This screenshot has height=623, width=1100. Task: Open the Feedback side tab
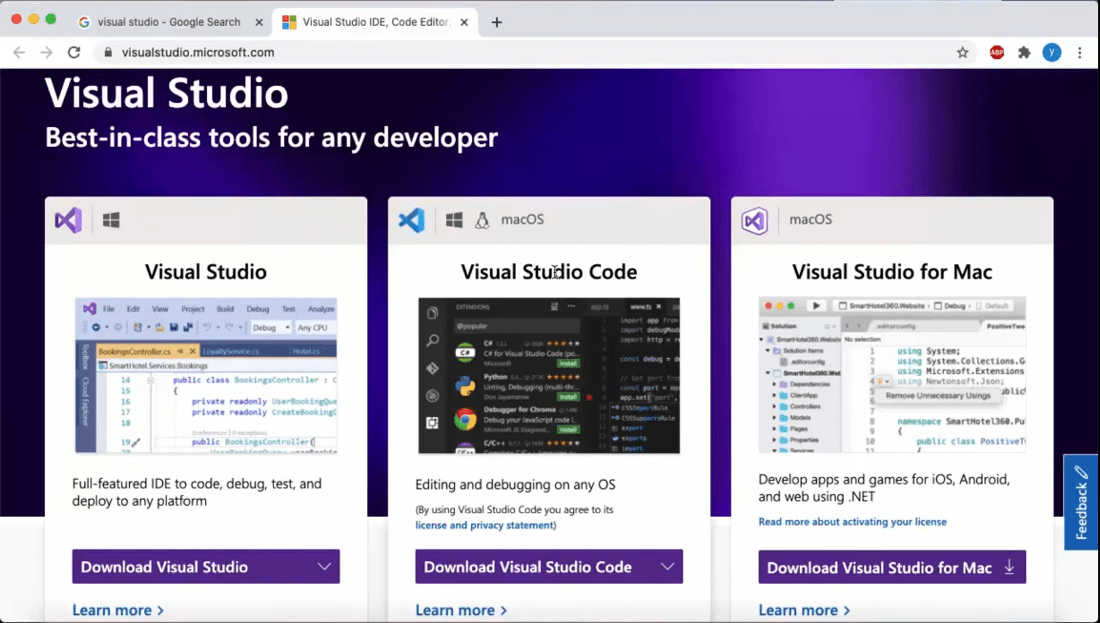point(1081,503)
